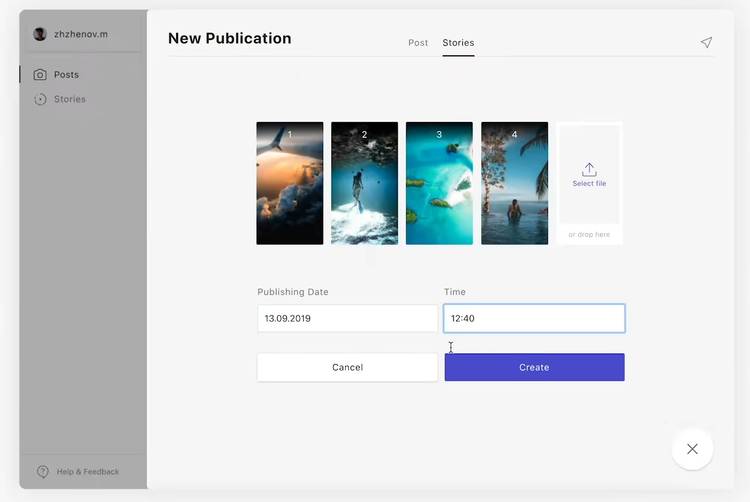The height and width of the screenshot is (502, 750).
Task: Click the paper plane send icon
Action: pyautogui.click(x=706, y=43)
